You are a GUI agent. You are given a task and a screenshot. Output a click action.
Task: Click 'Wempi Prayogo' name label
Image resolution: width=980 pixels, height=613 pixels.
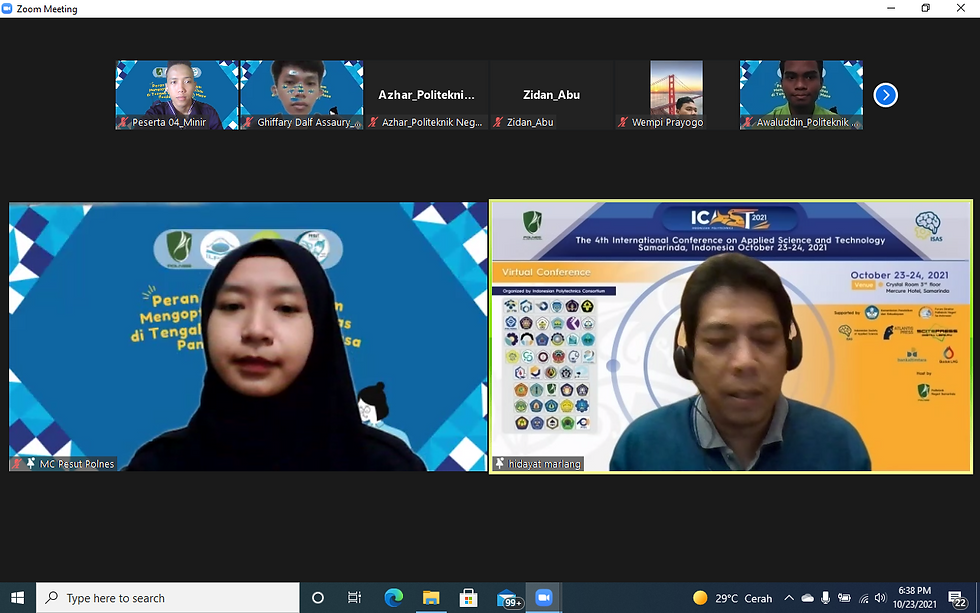(667, 122)
